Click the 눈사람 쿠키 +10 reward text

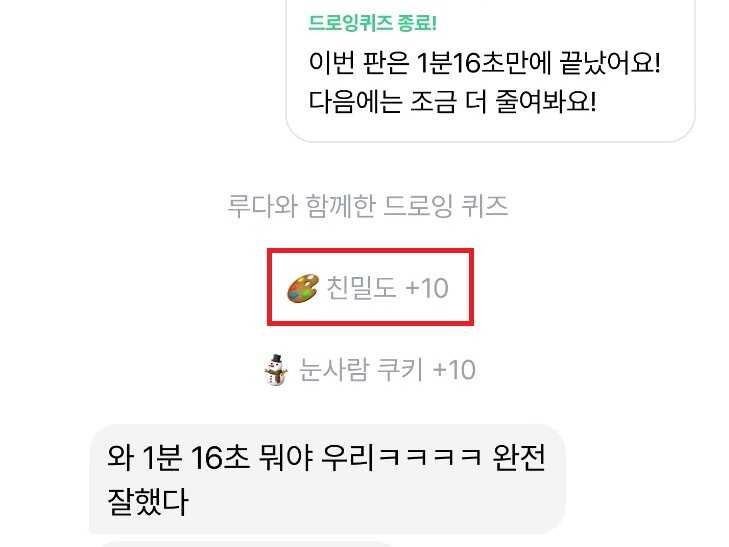[387, 370]
